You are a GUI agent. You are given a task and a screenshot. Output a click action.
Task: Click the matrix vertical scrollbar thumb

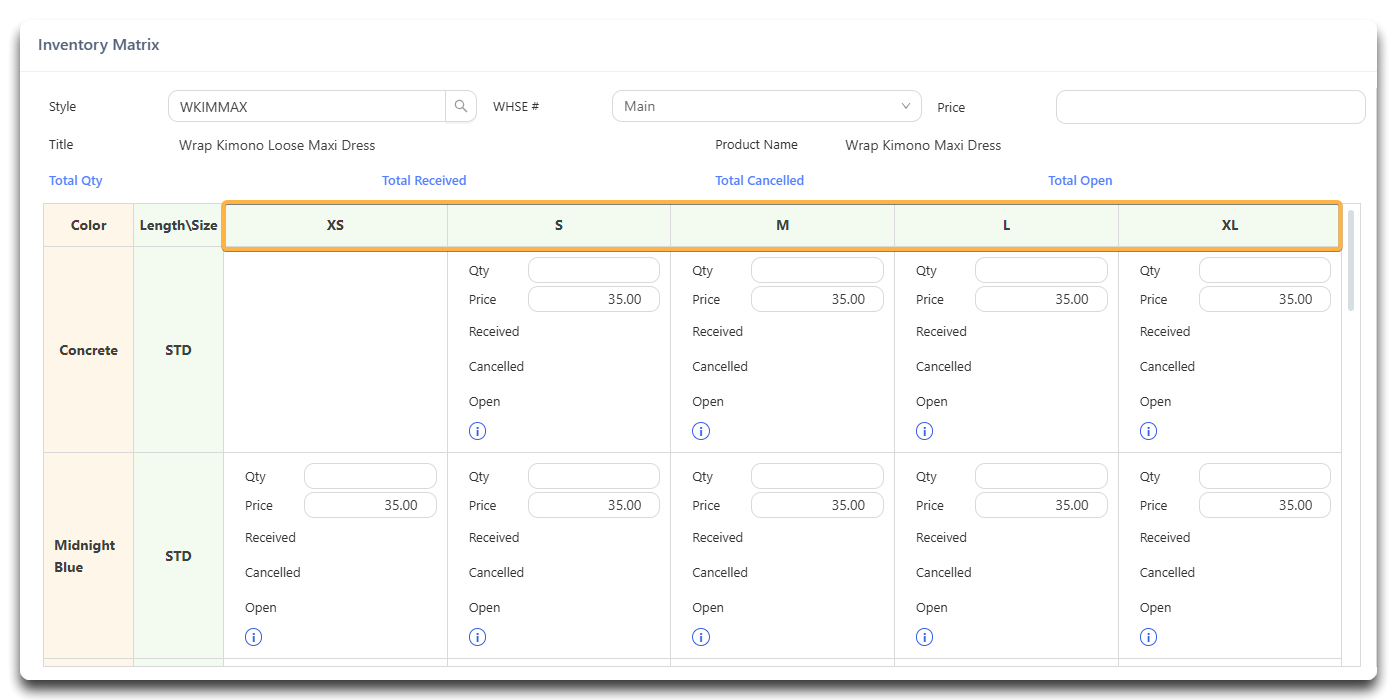coord(1352,260)
